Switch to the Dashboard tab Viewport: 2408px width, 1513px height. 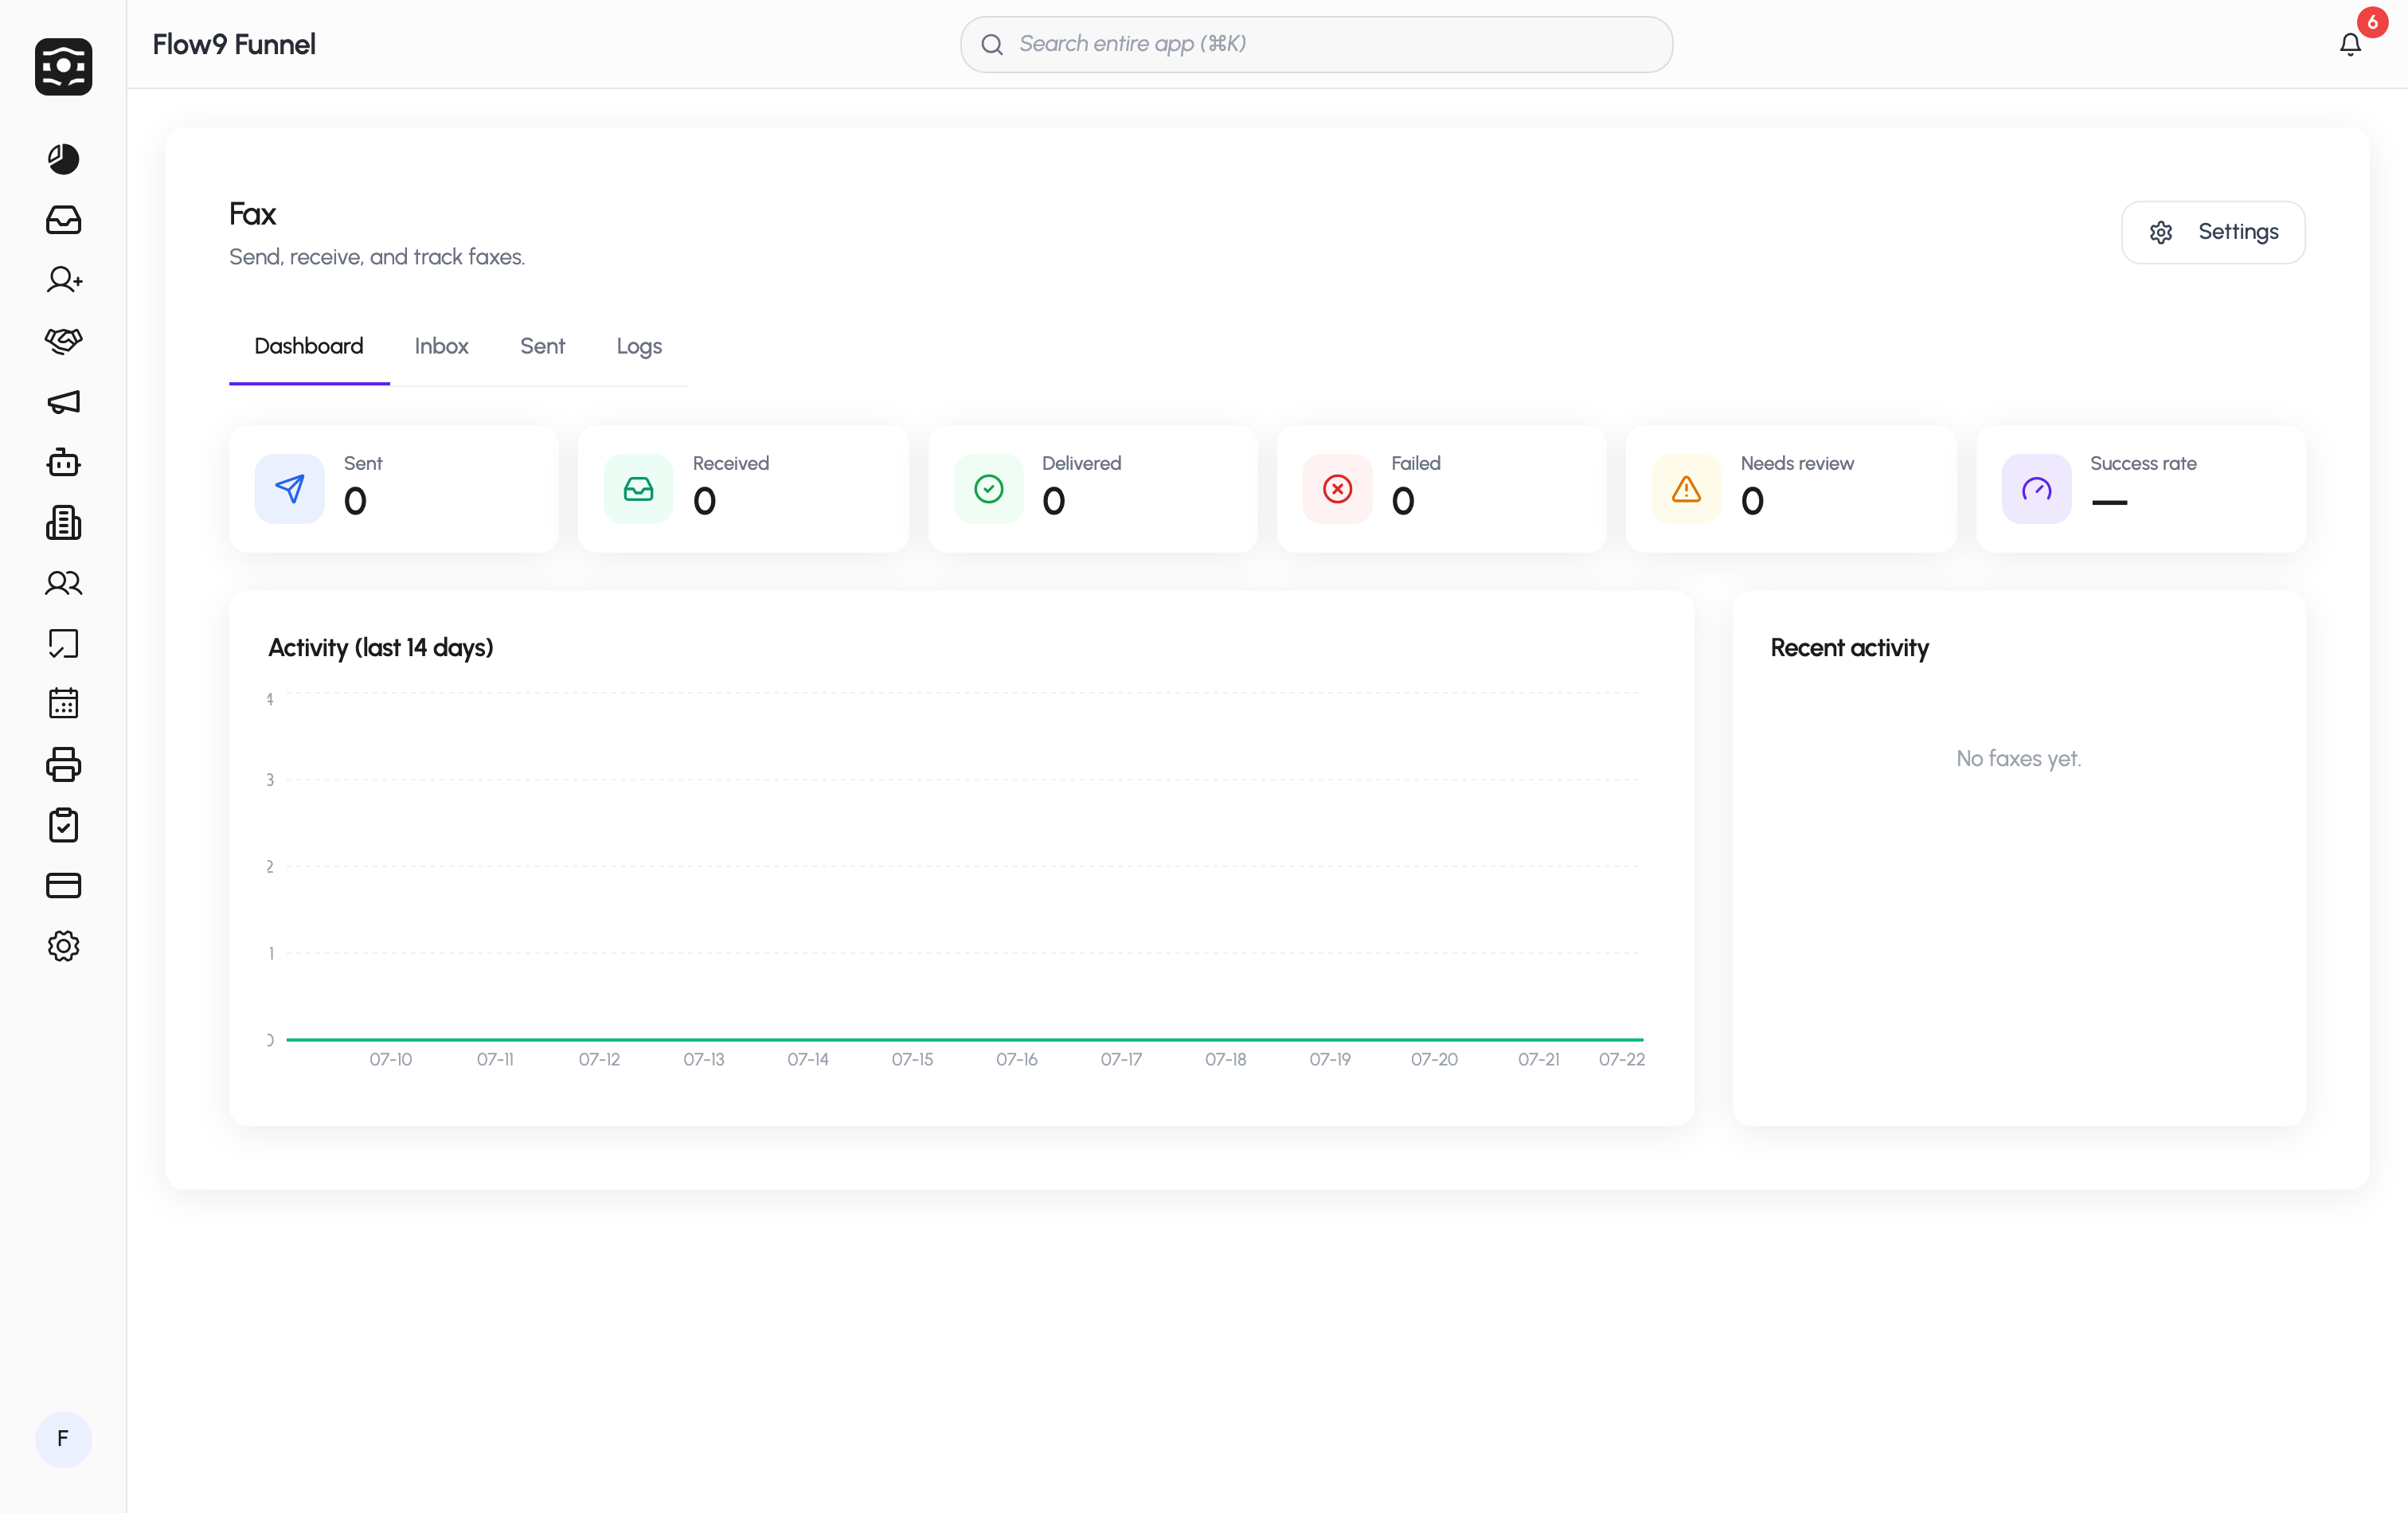click(x=309, y=347)
